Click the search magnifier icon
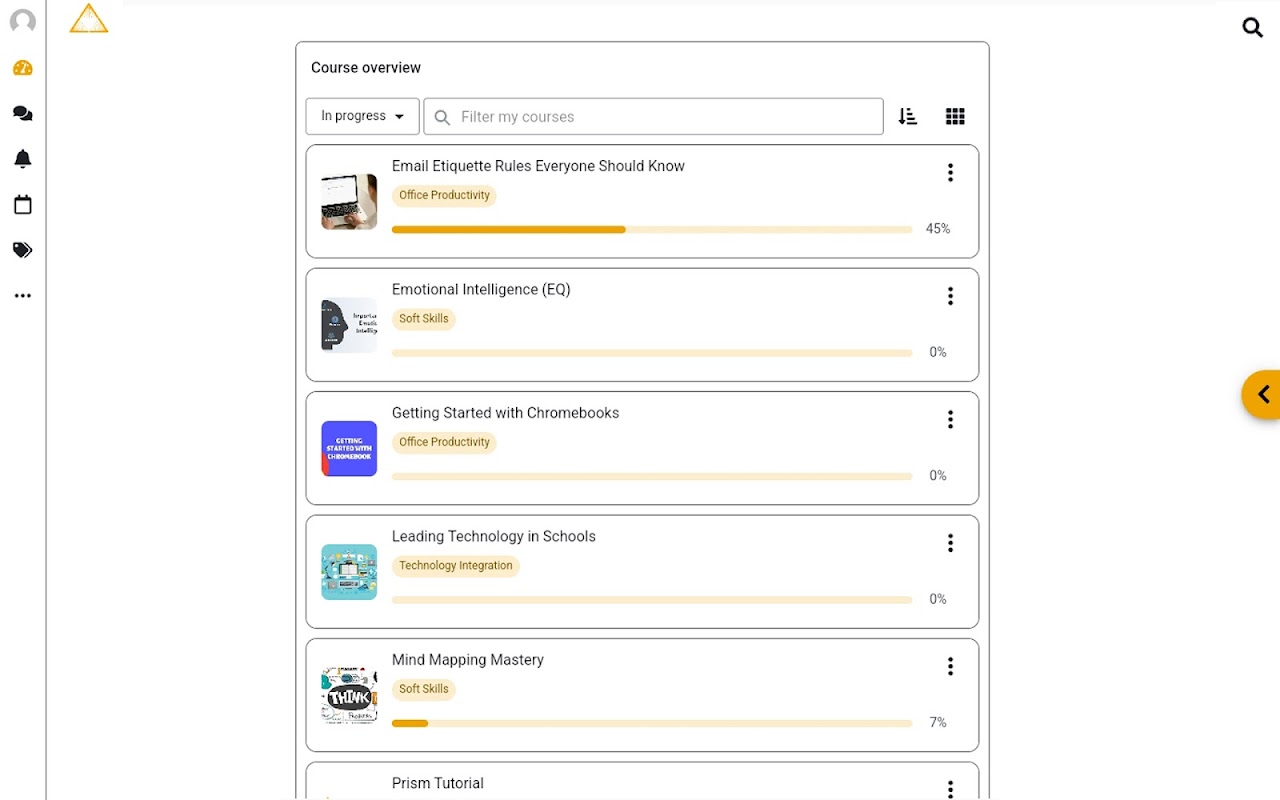The image size is (1280, 800). pos(1252,28)
